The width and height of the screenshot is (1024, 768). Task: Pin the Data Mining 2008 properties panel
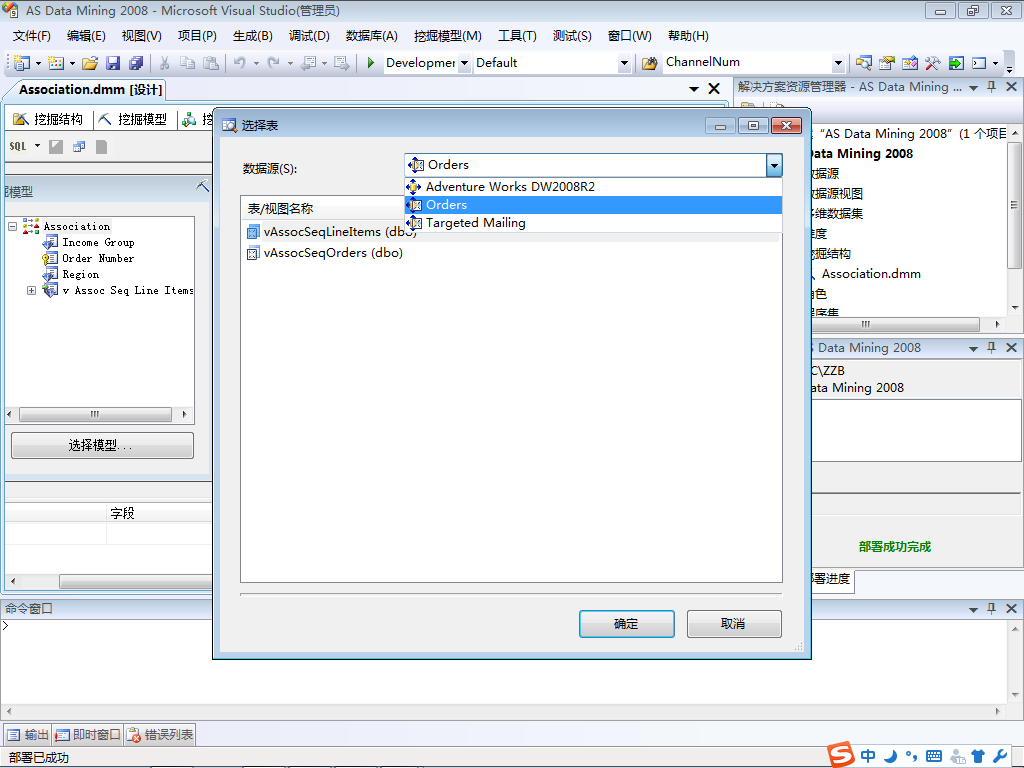pyautogui.click(x=991, y=347)
